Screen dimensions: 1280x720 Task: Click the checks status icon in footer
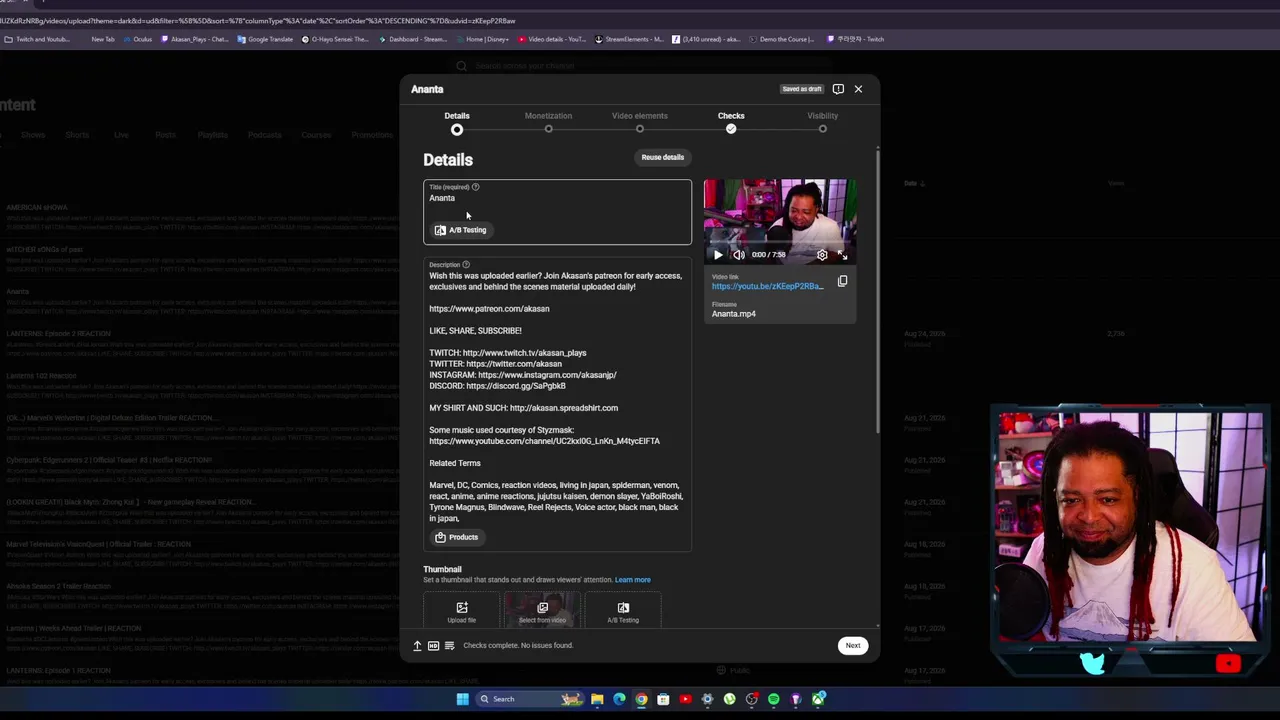pos(449,646)
